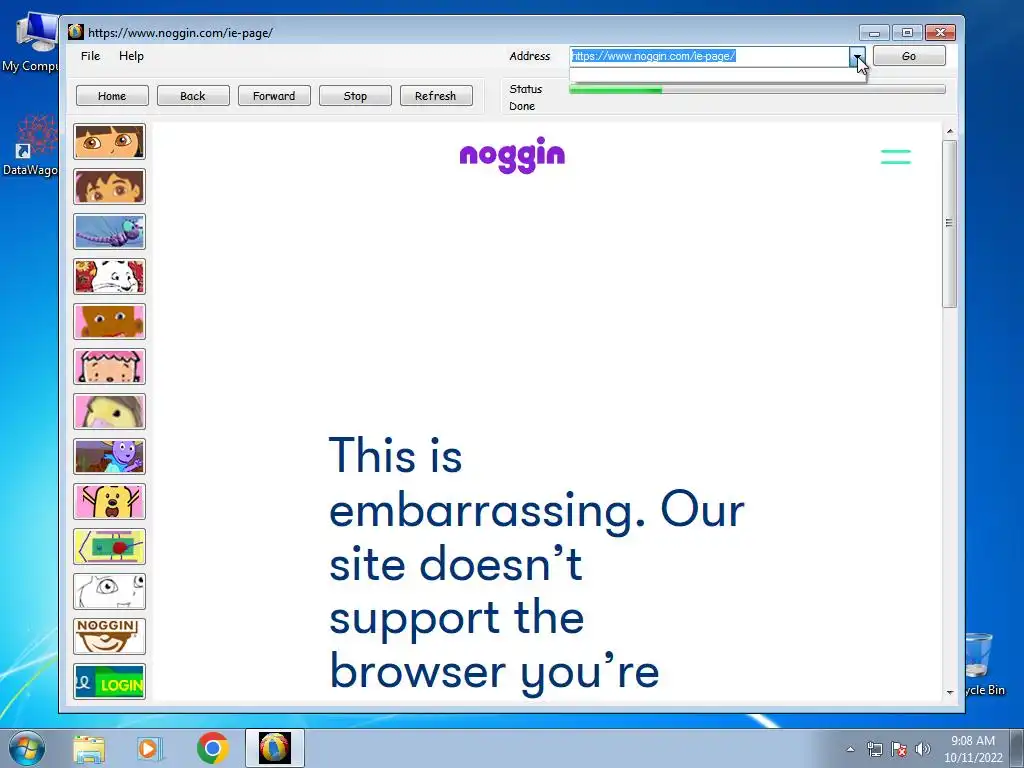Click the Show Desktop taskbar edge button
The image size is (1024, 768).
click(x=1017, y=748)
